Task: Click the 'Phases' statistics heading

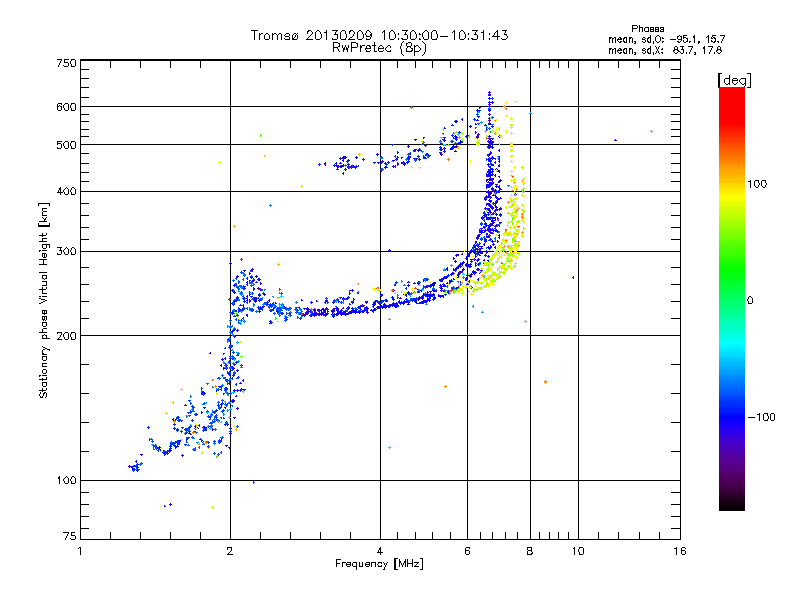Action: pos(647,29)
